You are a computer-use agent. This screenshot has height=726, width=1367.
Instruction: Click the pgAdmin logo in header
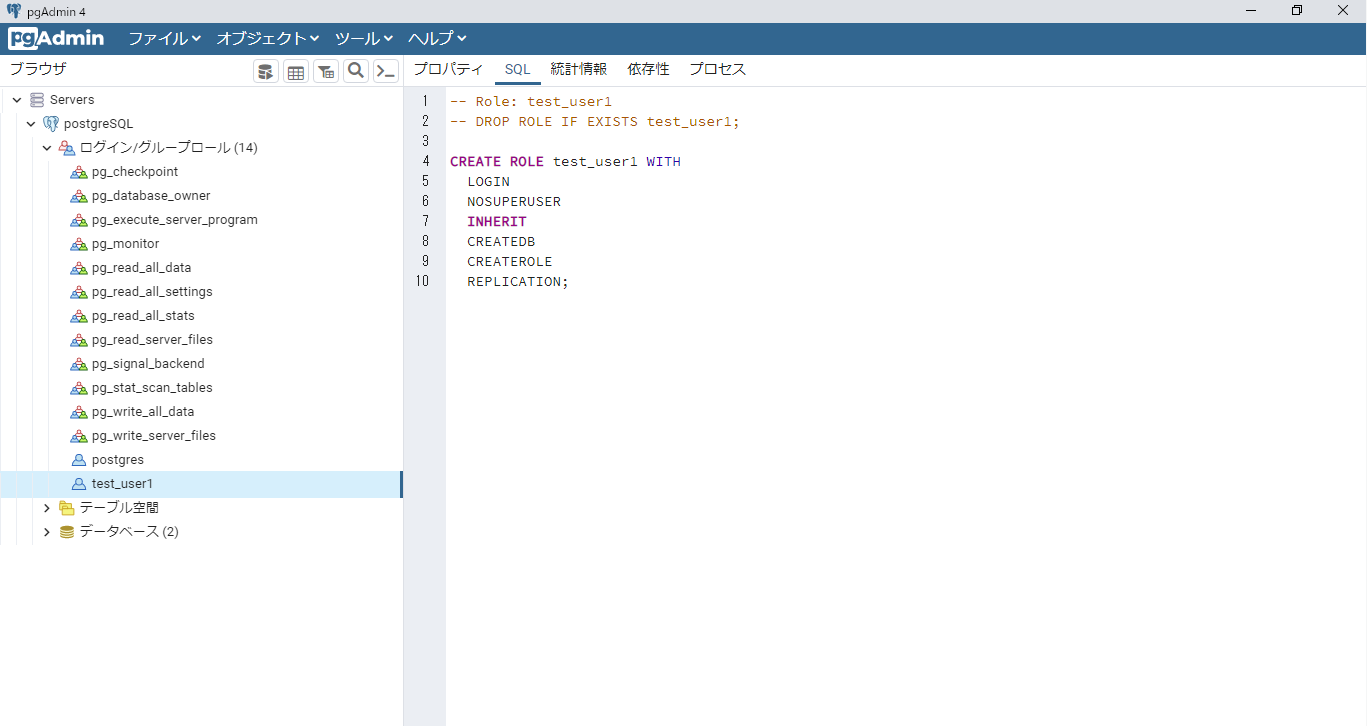56,39
